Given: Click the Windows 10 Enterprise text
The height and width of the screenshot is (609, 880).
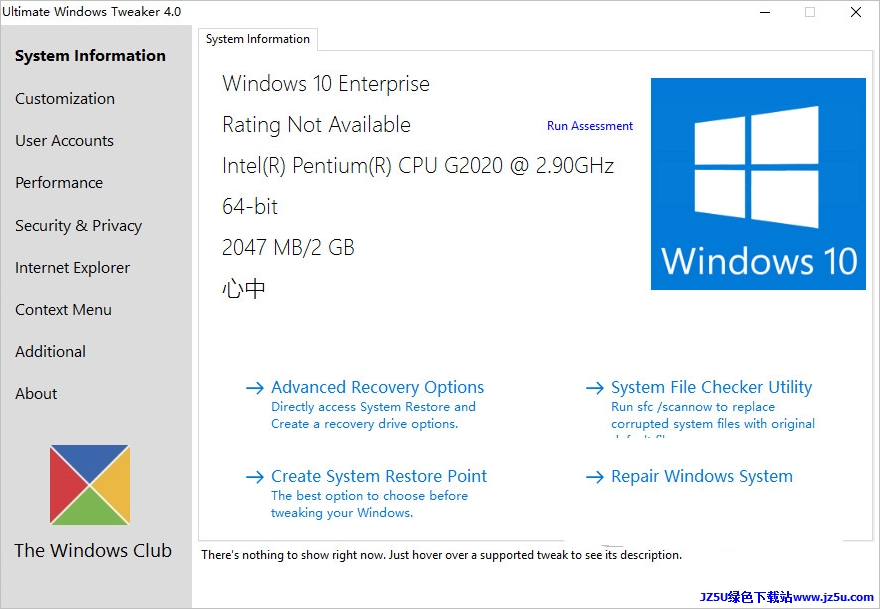Looking at the screenshot, I should coord(326,84).
